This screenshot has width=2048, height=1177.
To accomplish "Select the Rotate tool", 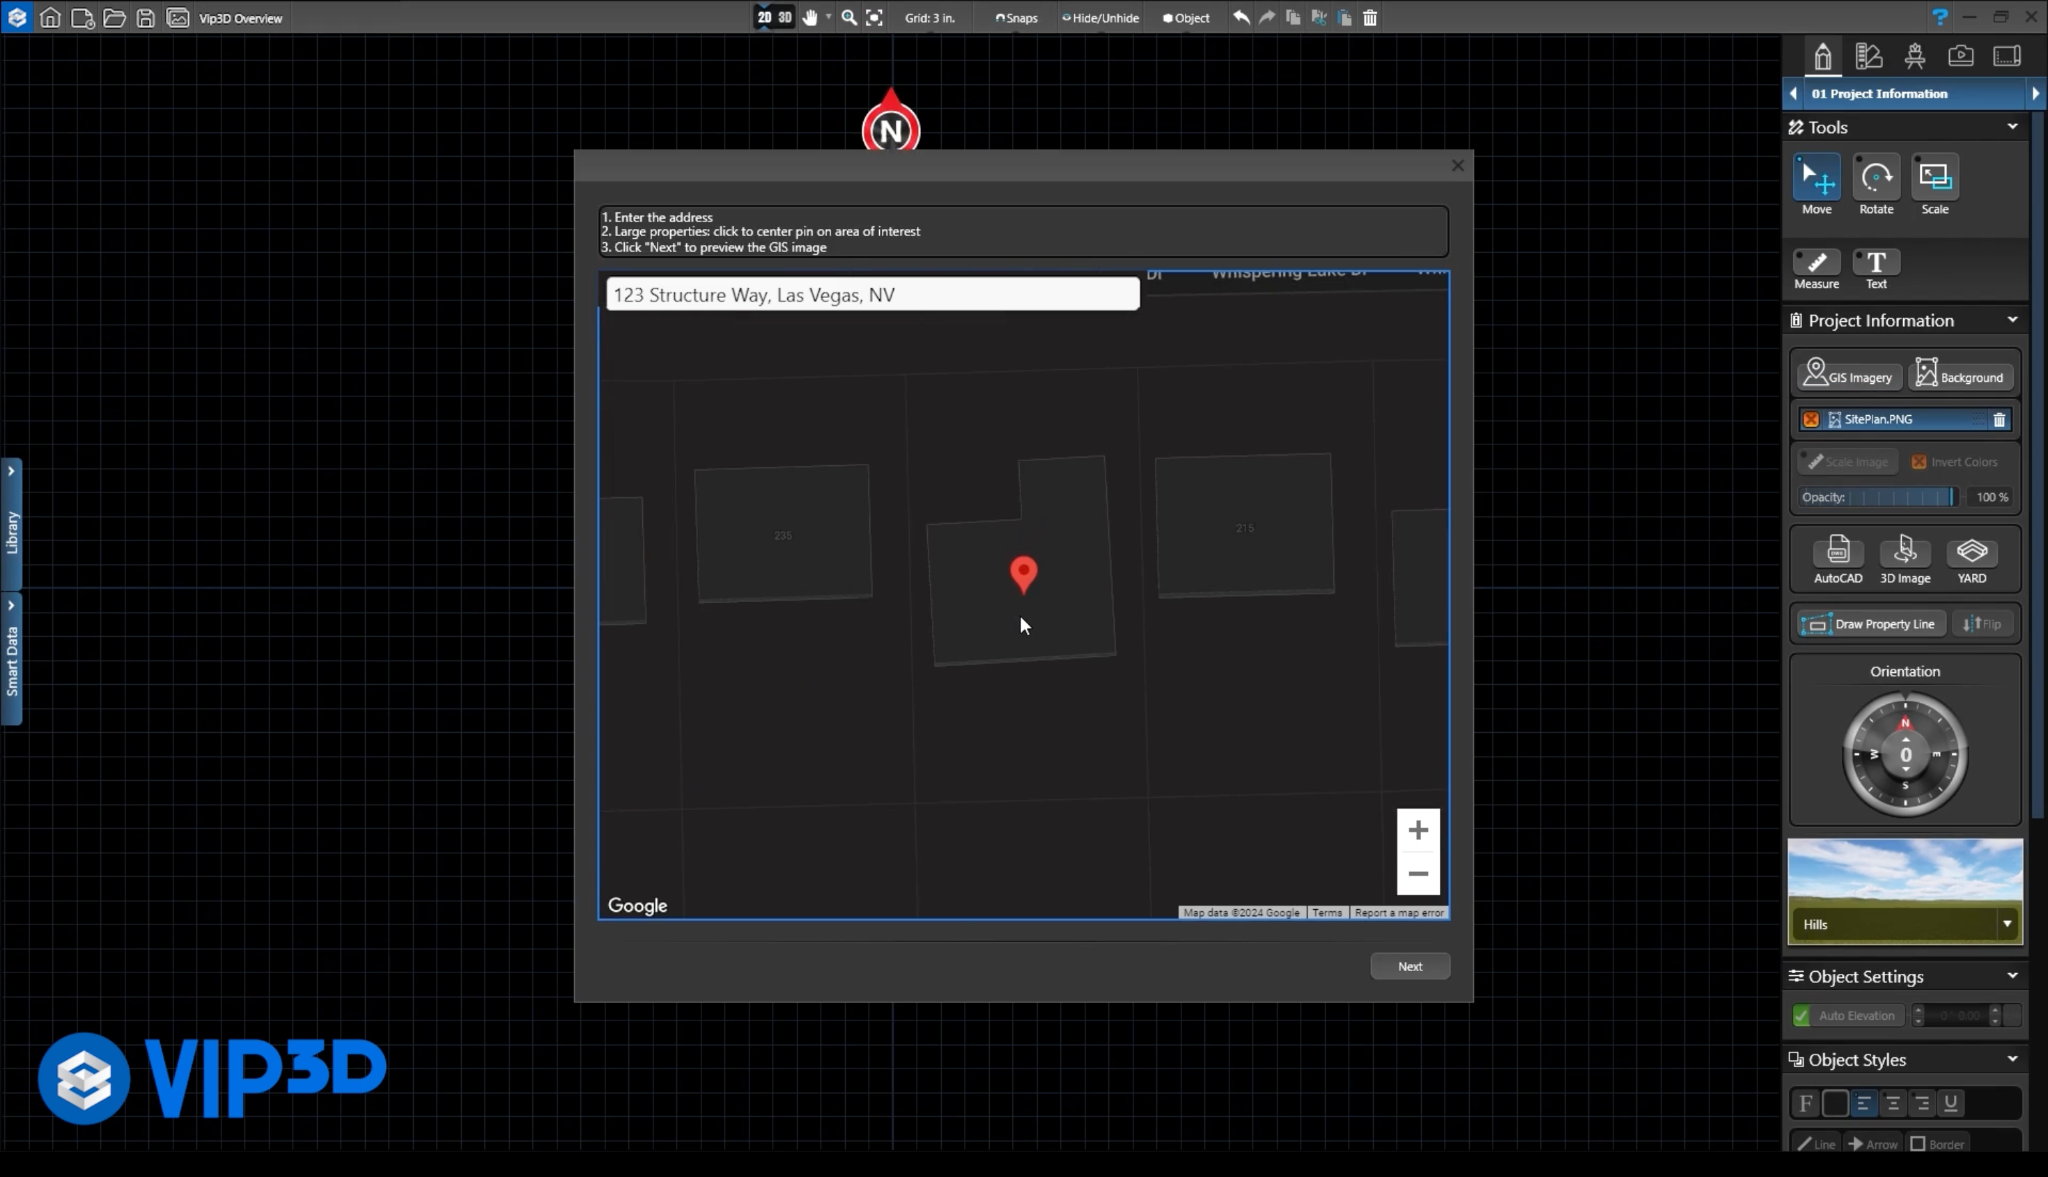I will tap(1875, 185).
